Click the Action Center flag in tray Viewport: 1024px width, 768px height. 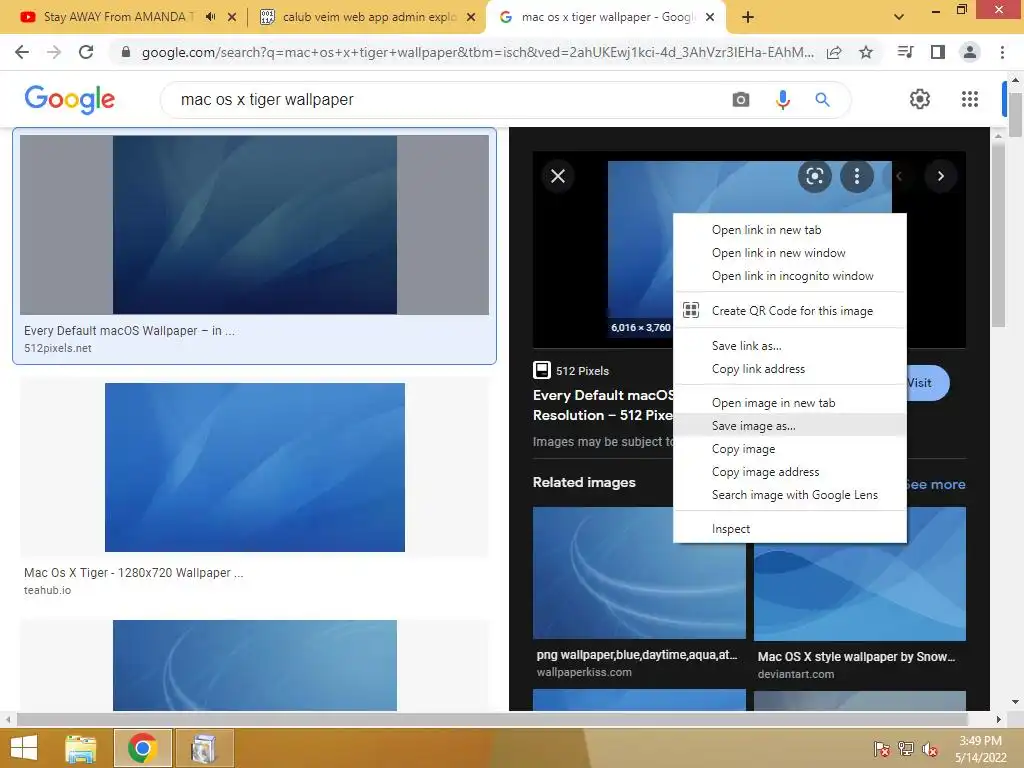point(882,749)
